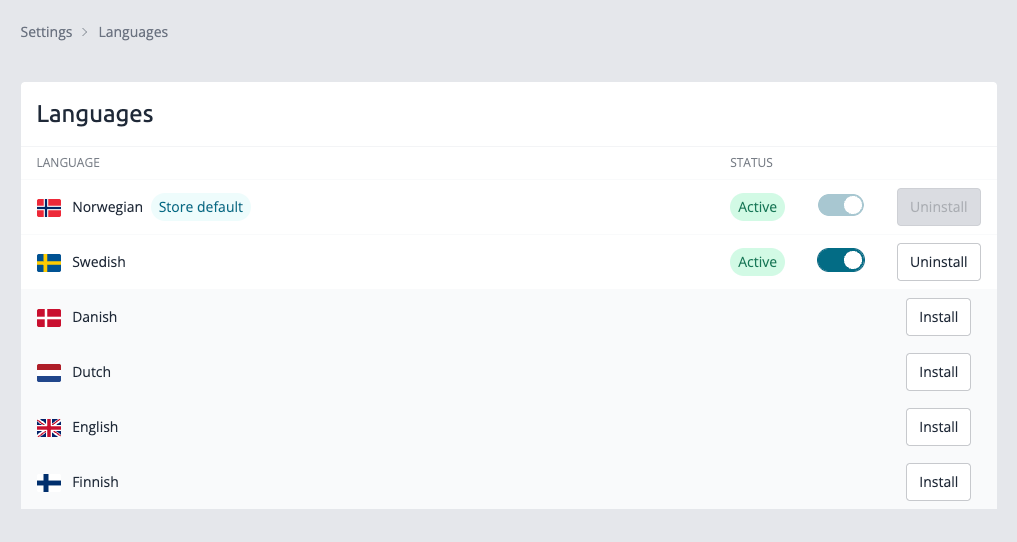Click the Finnish flag icon
Image resolution: width=1017 pixels, height=542 pixels.
pyautogui.click(x=49, y=483)
